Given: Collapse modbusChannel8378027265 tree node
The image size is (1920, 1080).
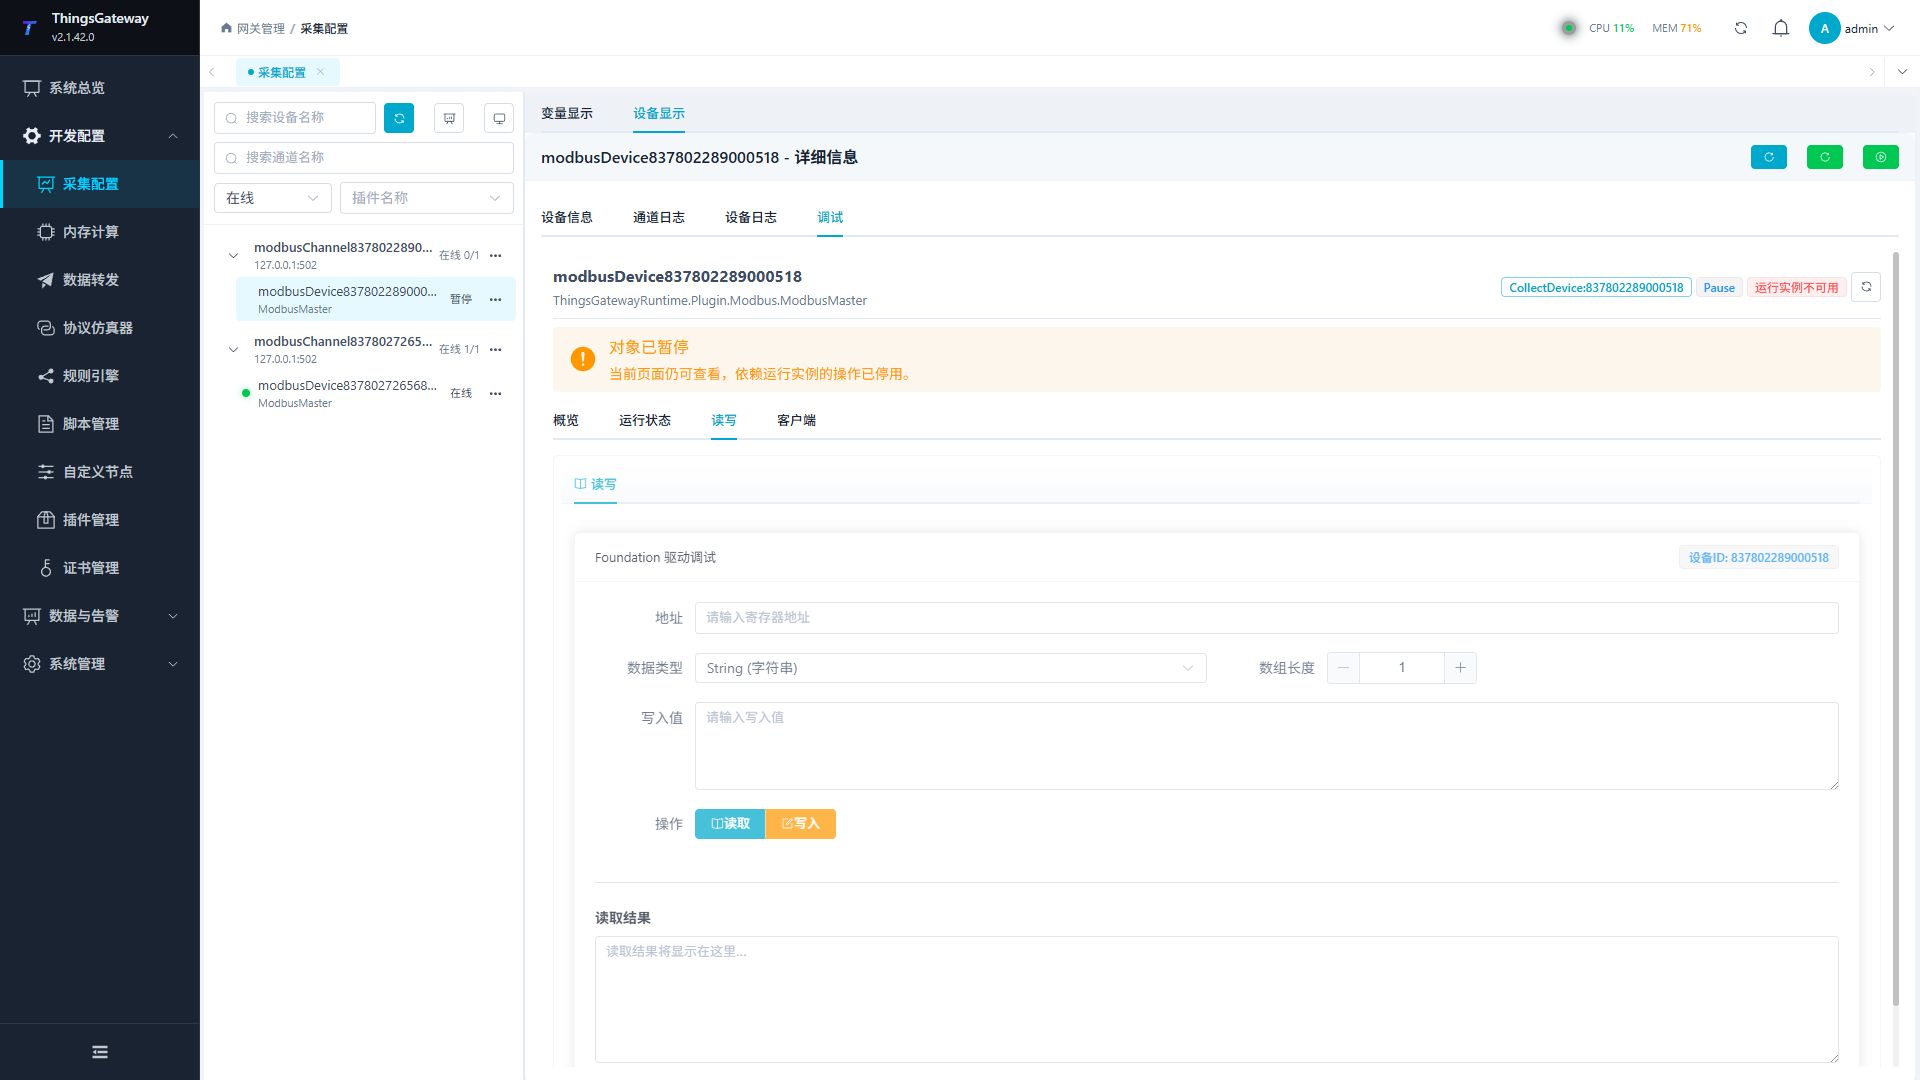Looking at the screenshot, I should click(x=233, y=350).
